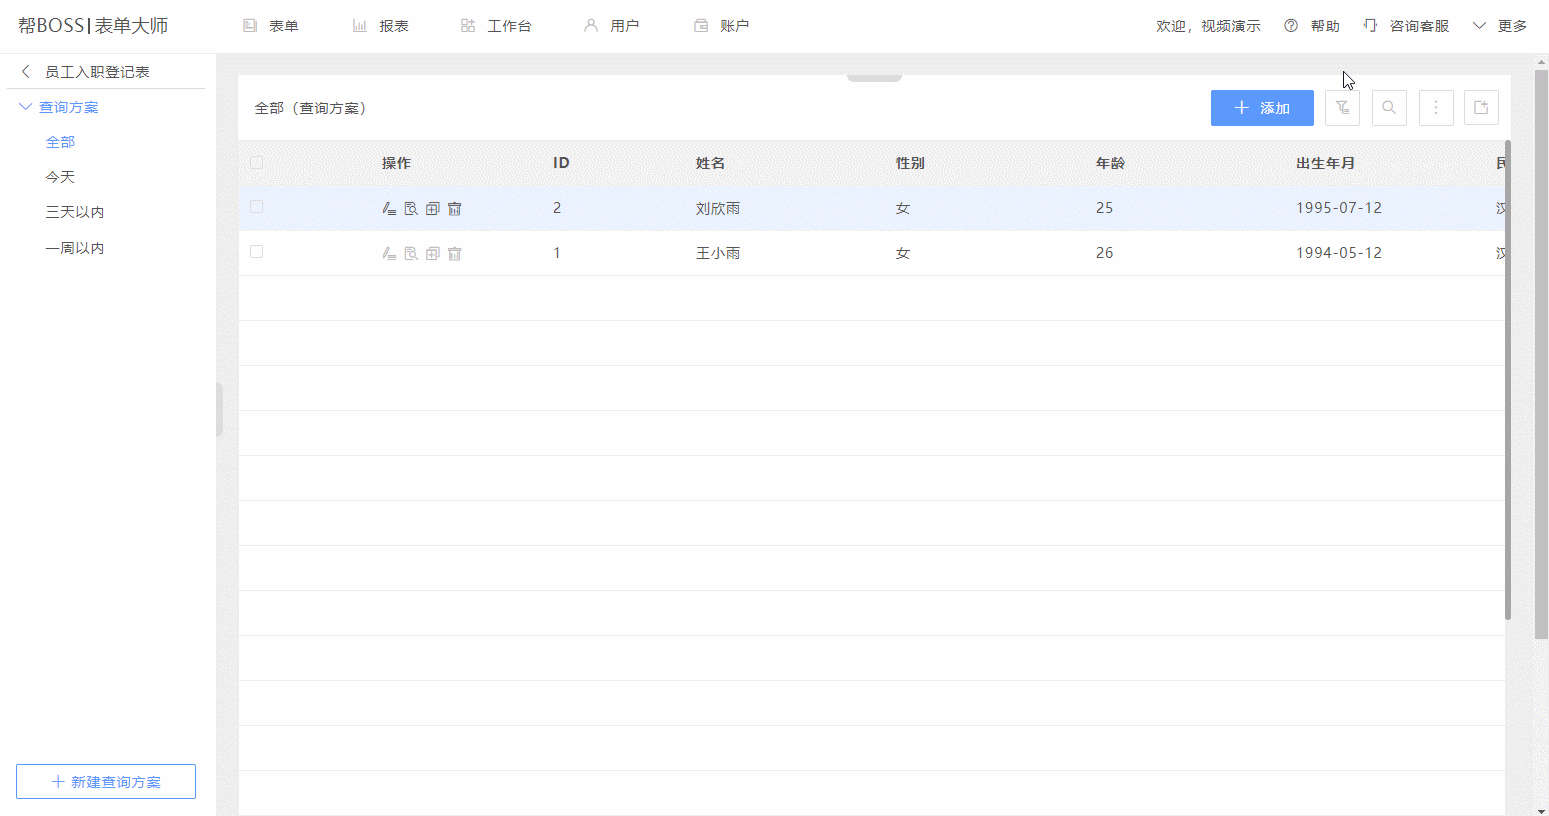Open the 报表 menu in top navigation
This screenshot has height=816, width=1549.
(x=381, y=26)
